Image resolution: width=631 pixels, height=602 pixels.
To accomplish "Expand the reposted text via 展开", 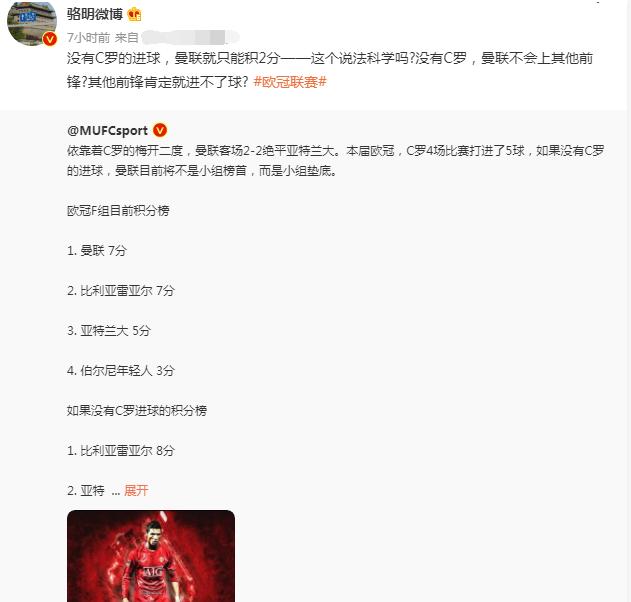I will pyautogui.click(x=136, y=490).
